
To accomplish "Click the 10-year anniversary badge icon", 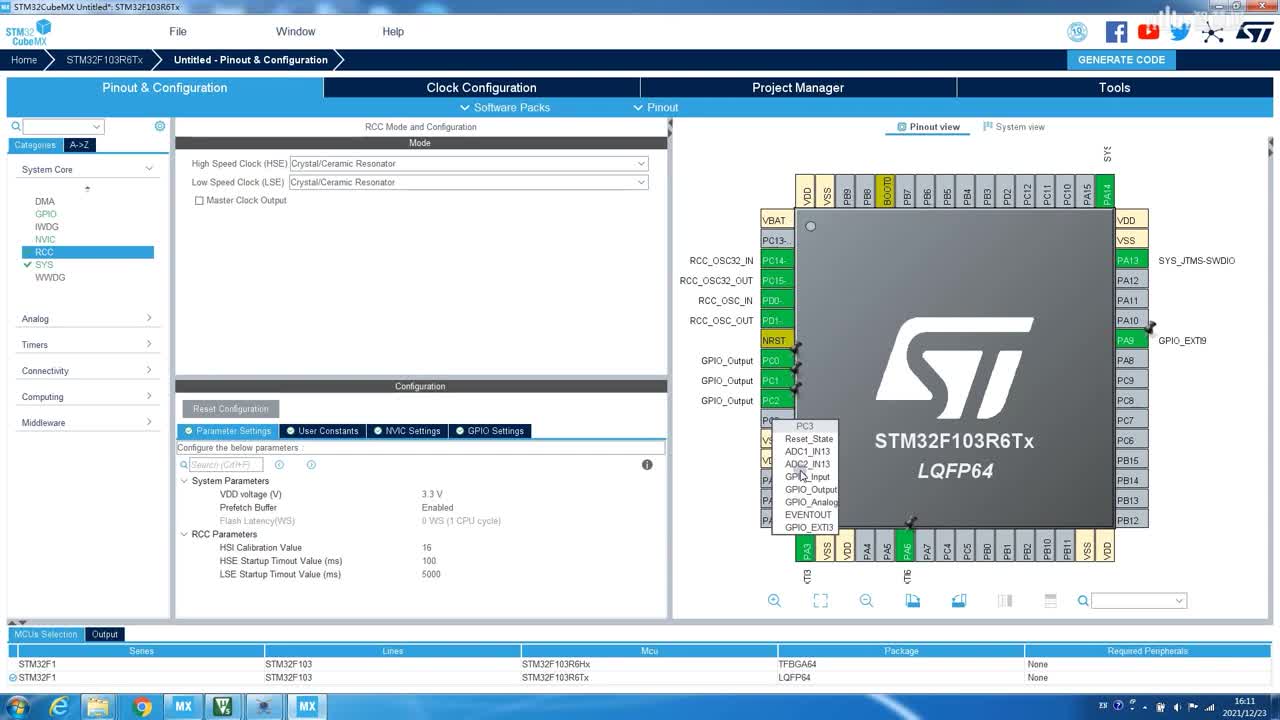I will [x=1077, y=32].
